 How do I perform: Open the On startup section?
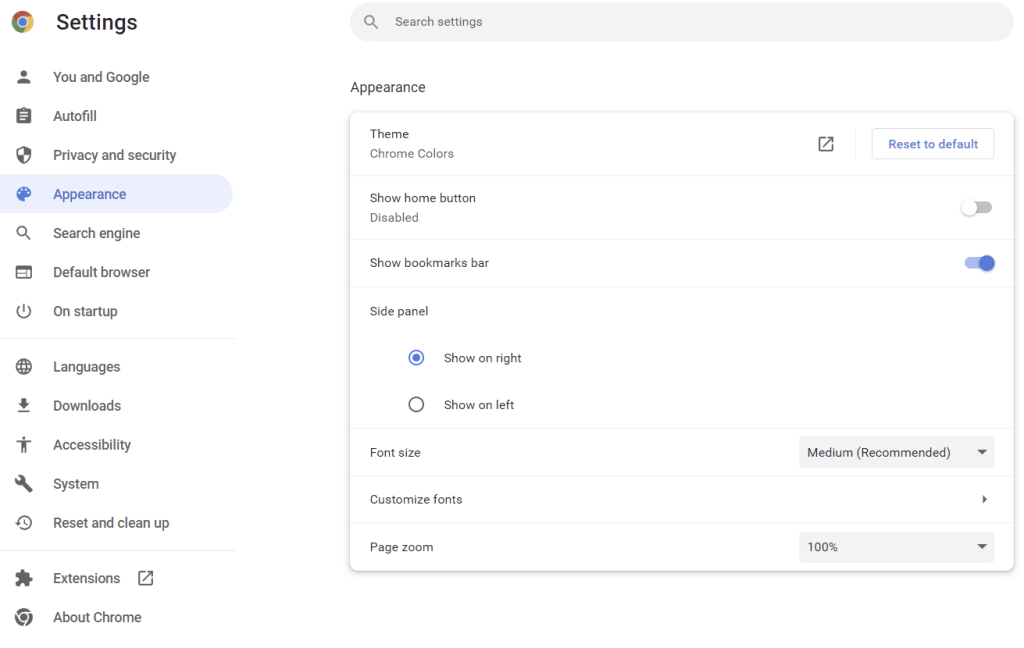(x=85, y=311)
